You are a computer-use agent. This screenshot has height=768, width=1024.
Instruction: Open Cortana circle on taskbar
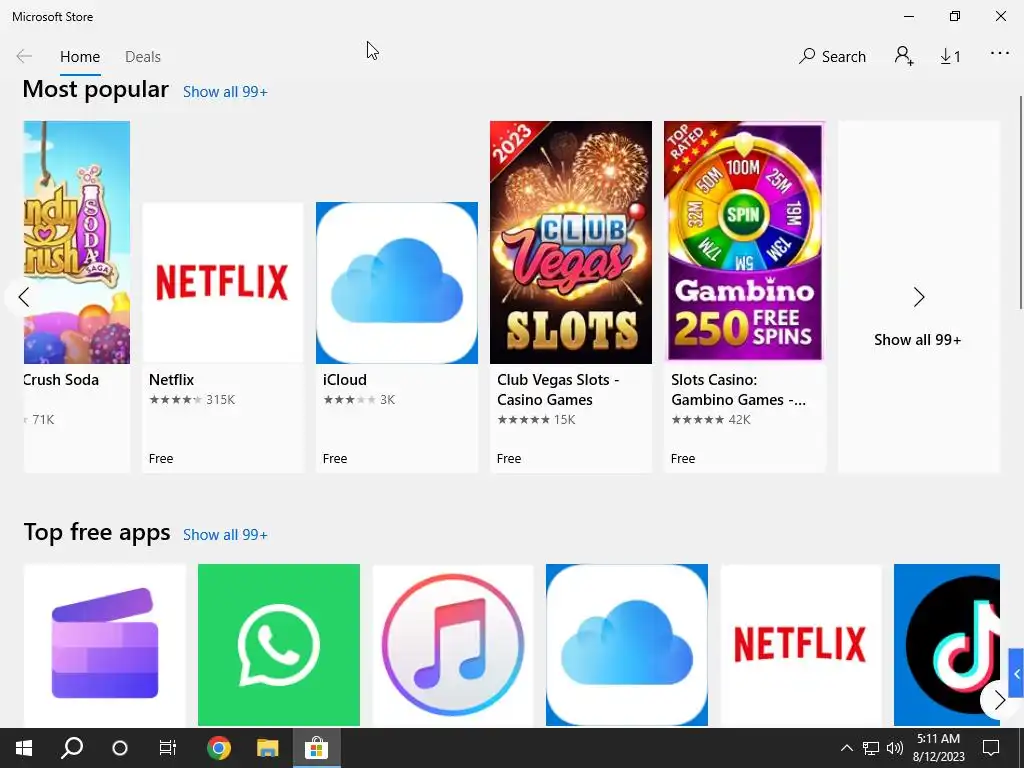(x=120, y=748)
